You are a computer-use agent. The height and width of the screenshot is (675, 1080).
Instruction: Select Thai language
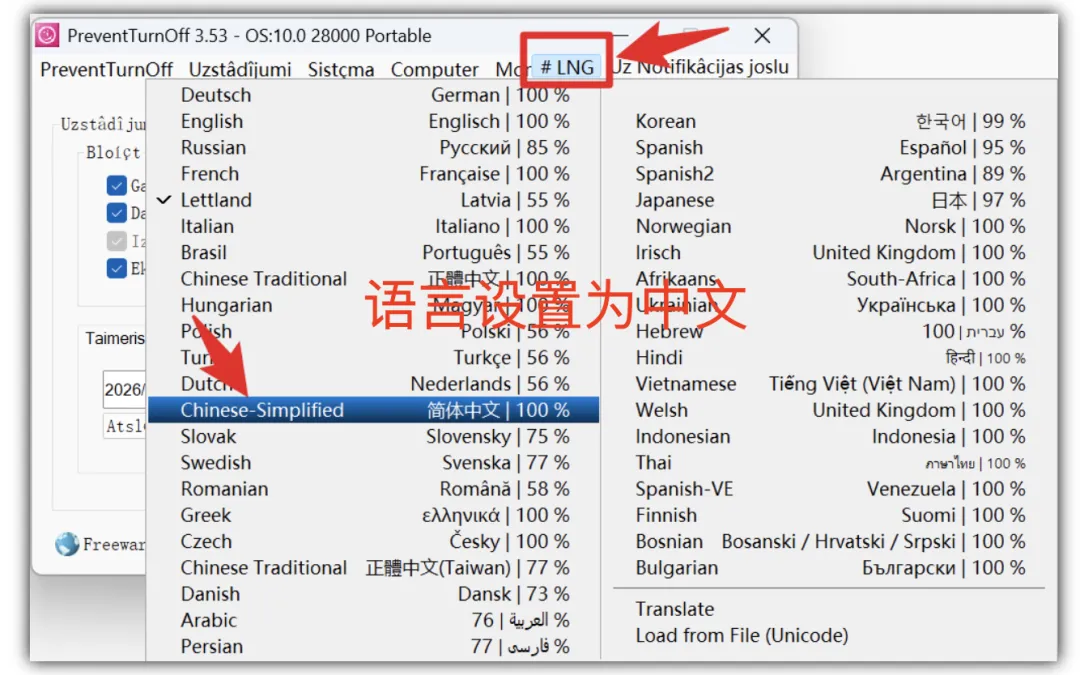[x=829, y=462]
